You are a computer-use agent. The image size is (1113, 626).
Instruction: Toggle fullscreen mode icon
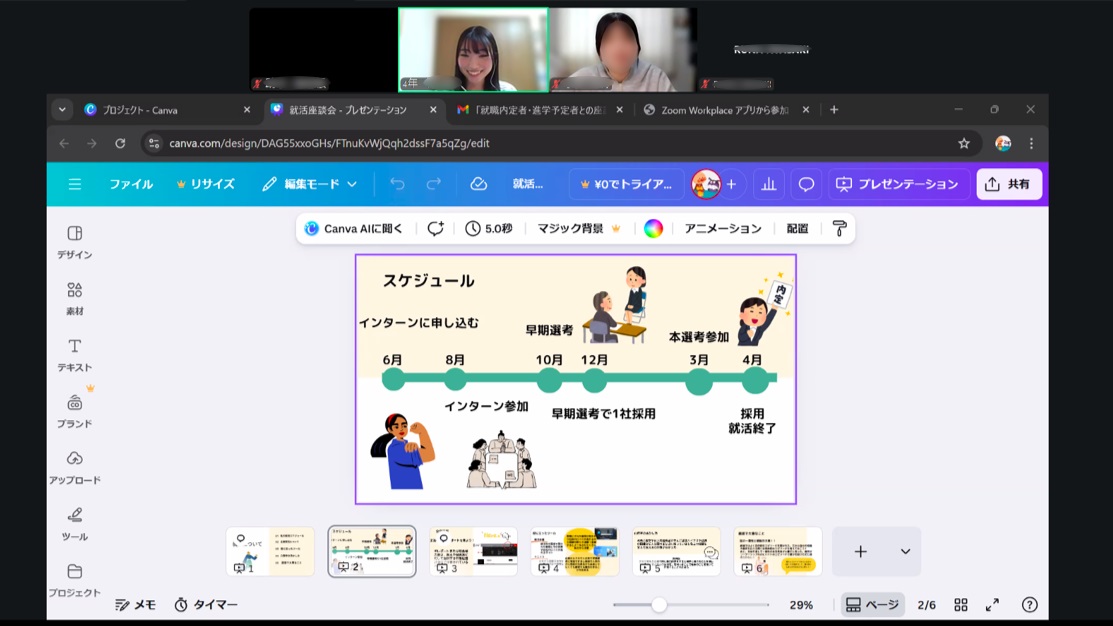(x=992, y=605)
